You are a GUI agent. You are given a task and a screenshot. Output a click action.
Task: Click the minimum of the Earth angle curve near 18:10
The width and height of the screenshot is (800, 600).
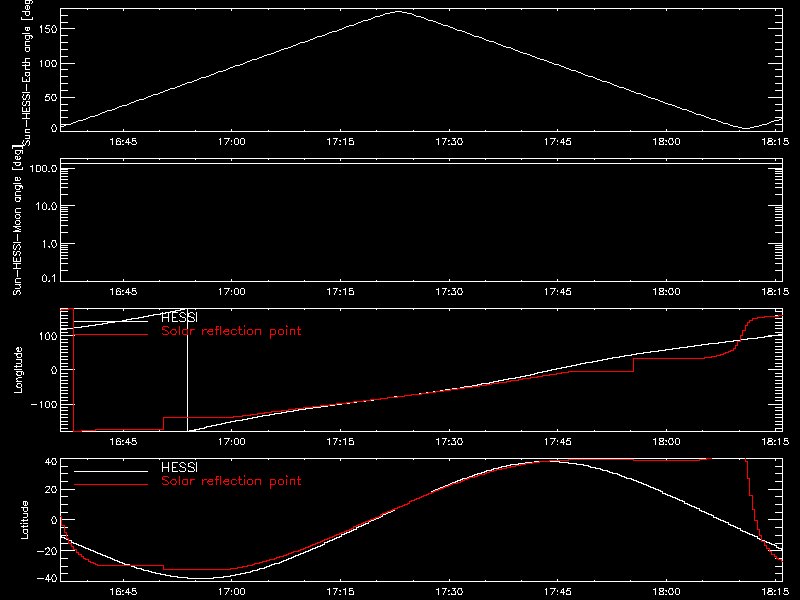(x=745, y=128)
